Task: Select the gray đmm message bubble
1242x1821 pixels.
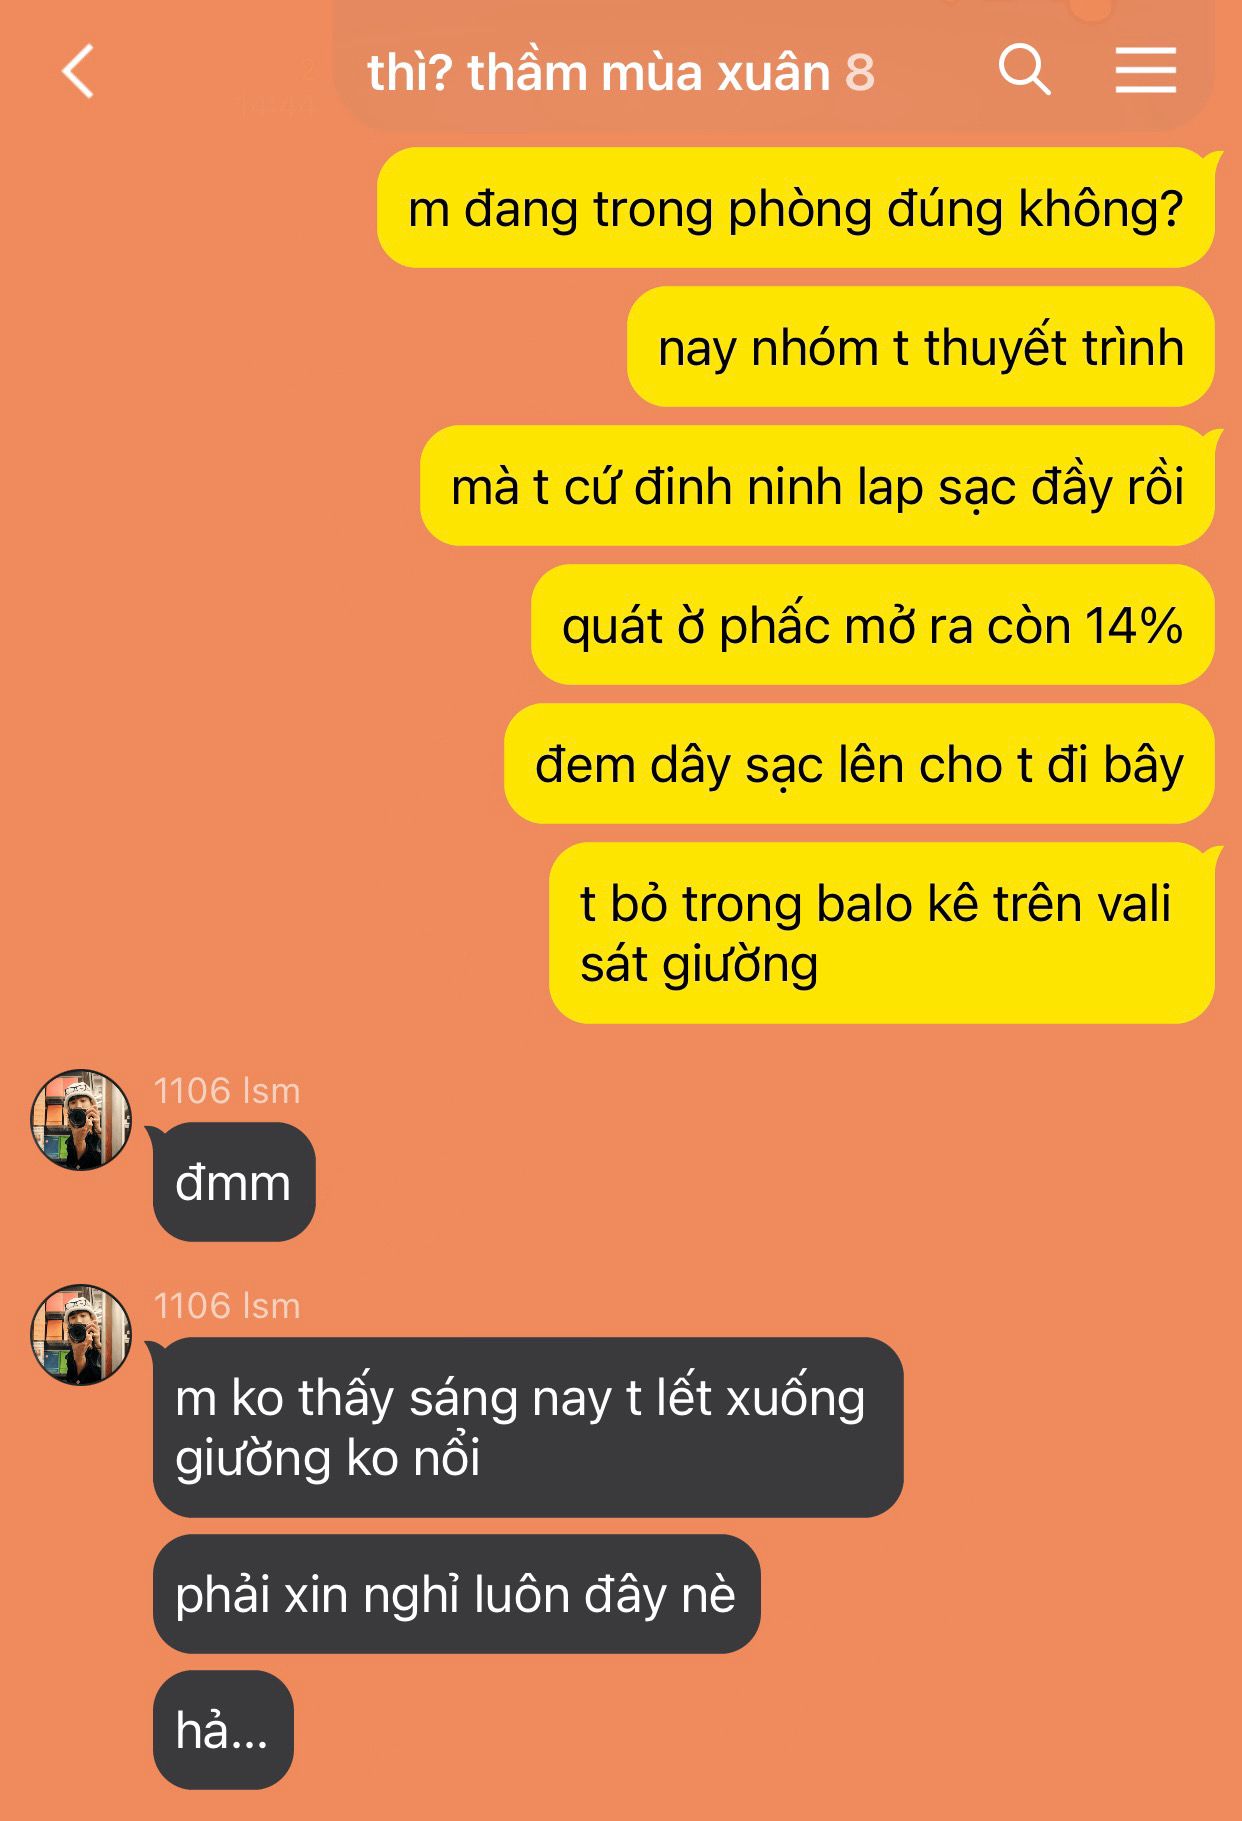Action: [234, 1182]
